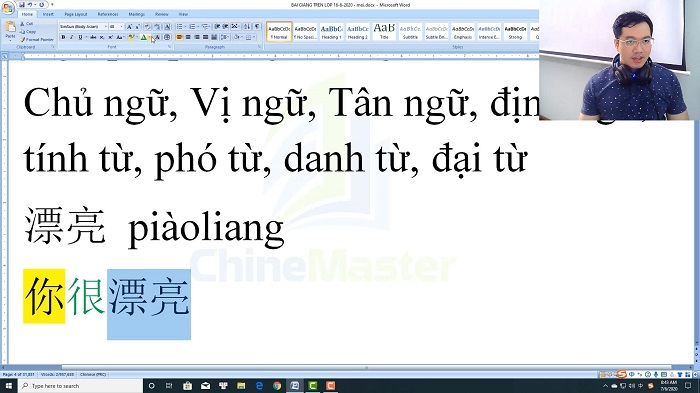Open the Windows Start menu
This screenshot has width=700, height=393.
[8, 386]
